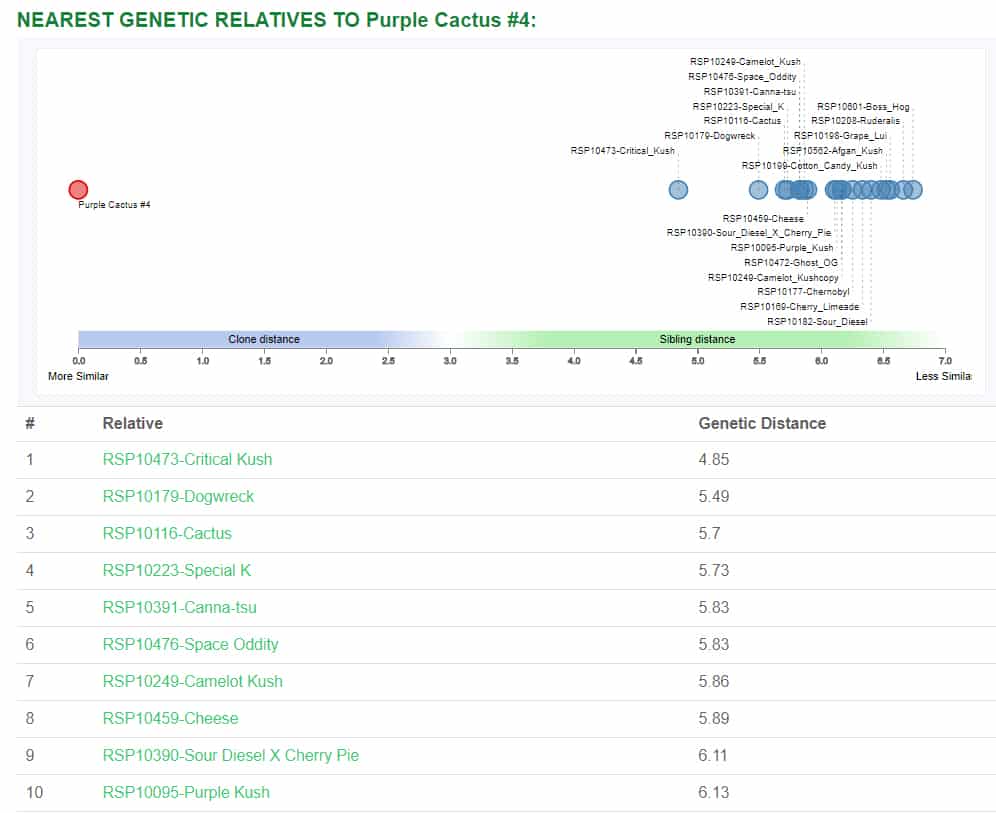
Task: View the RSP10095-Purple Kush table link
Action: 186,793
